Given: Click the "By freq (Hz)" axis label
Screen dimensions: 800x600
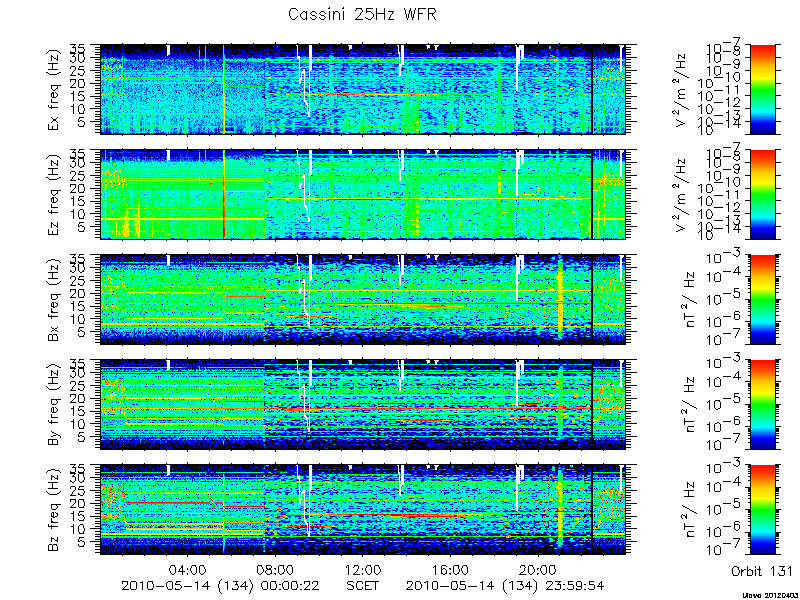Looking at the screenshot, I should click(55, 405).
